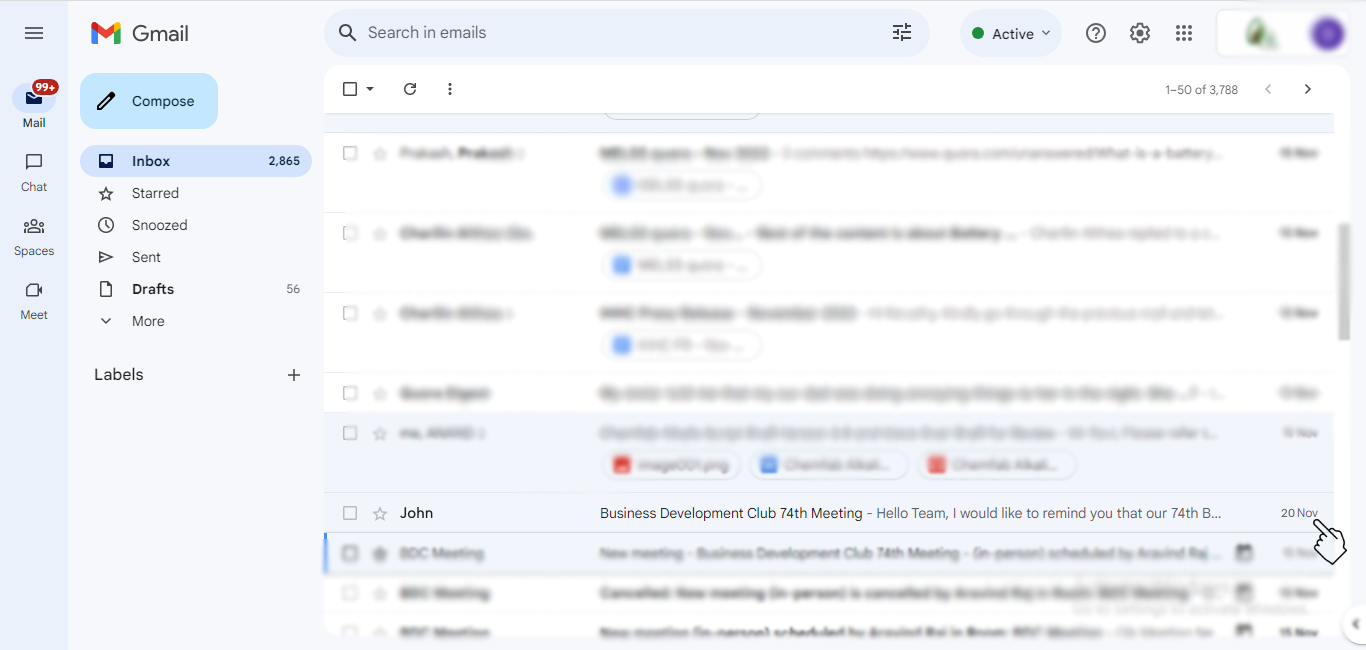1366x650 pixels.
Task: Open the Business Development Club 74th Meeting email
Action: point(730,513)
